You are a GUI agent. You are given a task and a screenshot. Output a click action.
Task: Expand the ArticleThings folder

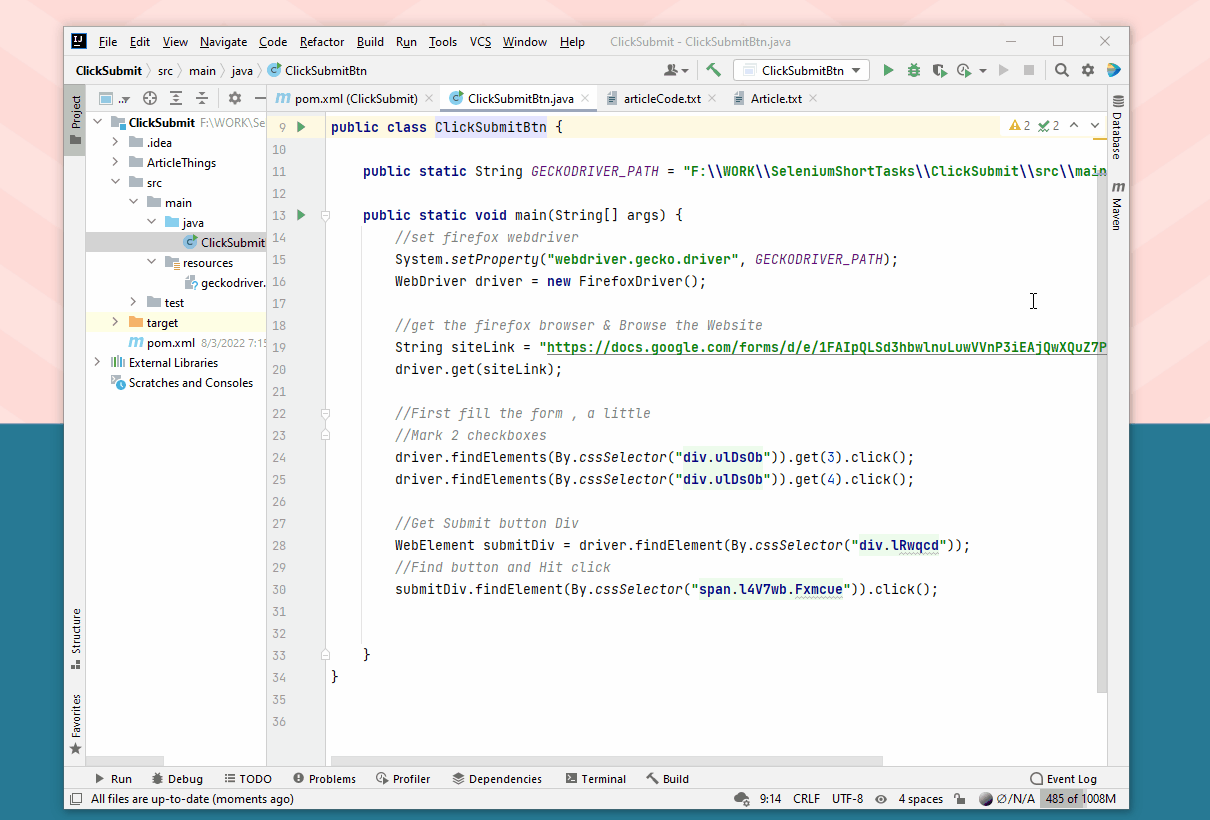coord(116,162)
